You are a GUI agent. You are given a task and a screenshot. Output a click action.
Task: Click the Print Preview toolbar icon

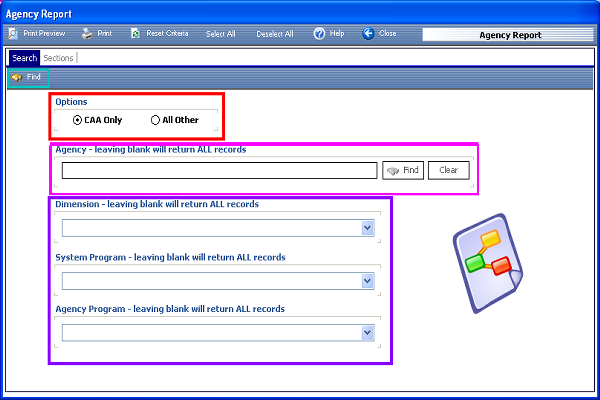click(13, 33)
